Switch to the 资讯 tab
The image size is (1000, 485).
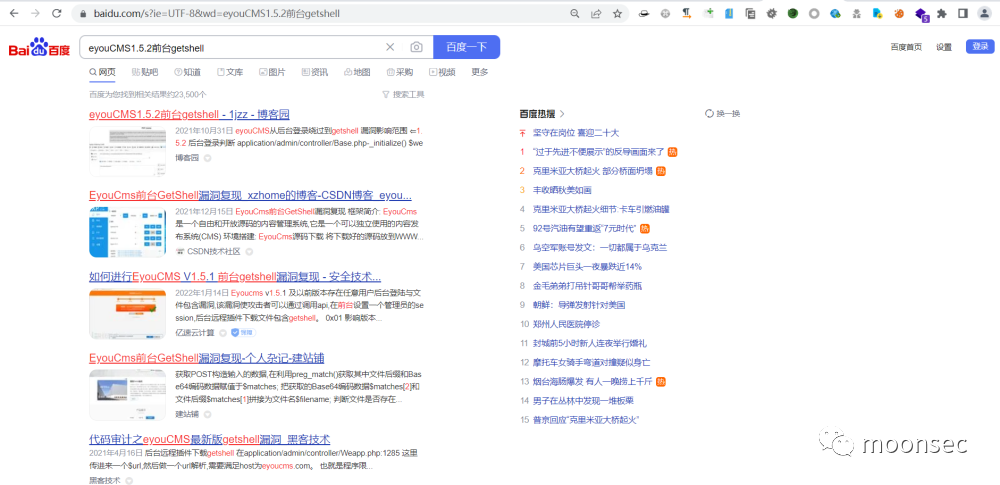tap(315, 72)
